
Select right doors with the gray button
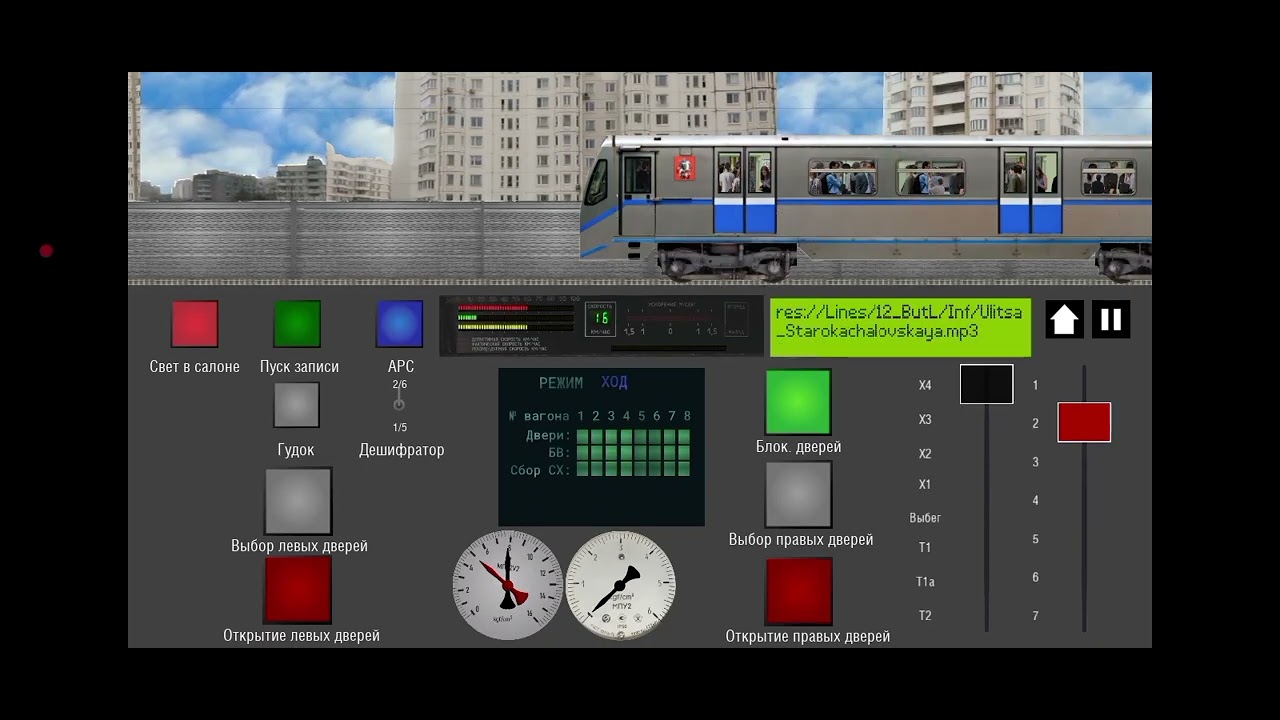click(x=799, y=494)
